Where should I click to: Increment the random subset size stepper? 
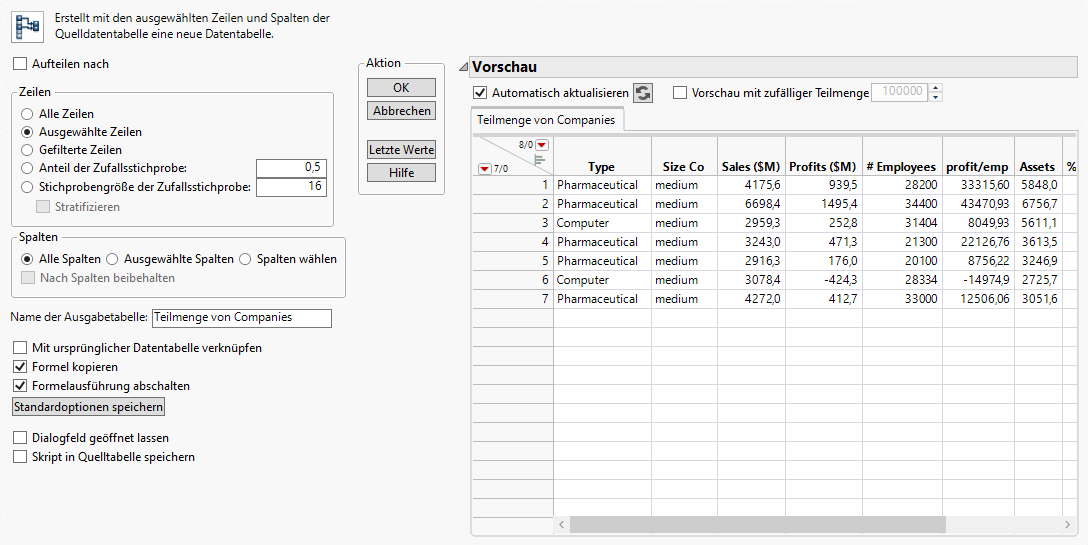[936, 88]
